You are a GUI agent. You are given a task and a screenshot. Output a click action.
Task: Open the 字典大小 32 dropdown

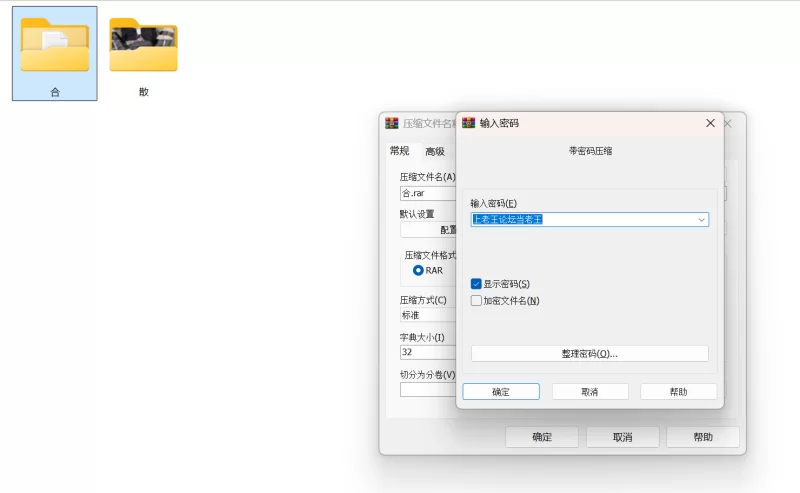pyautogui.click(x=428, y=352)
